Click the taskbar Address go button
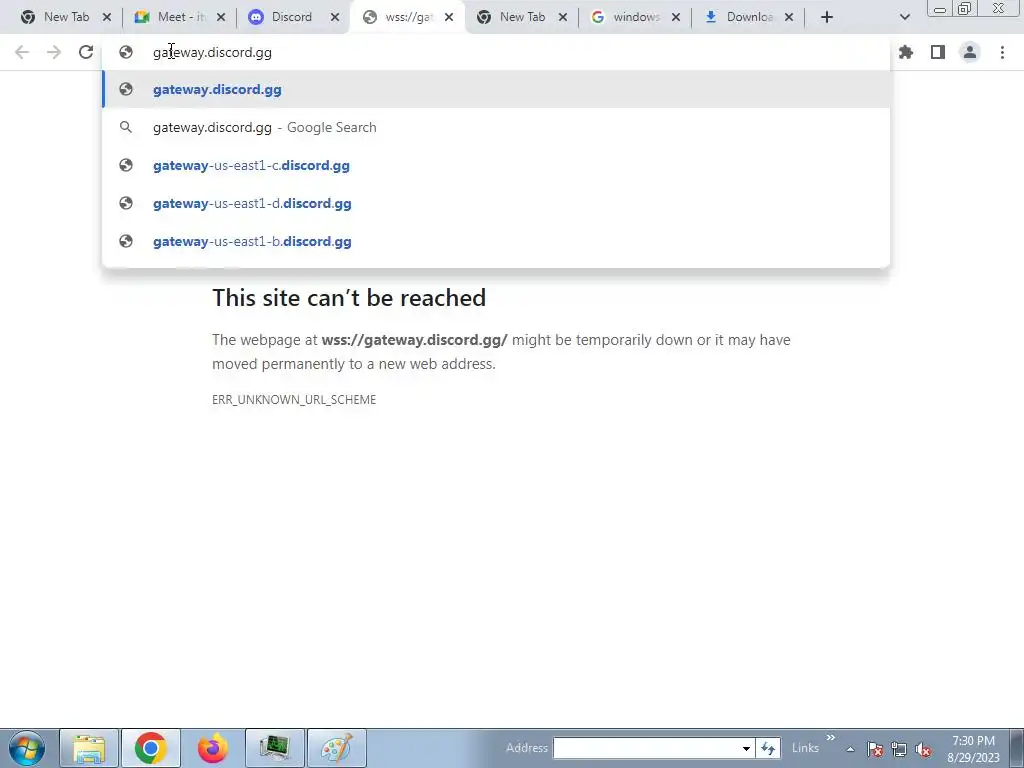This screenshot has width=1024, height=768. pos(768,748)
